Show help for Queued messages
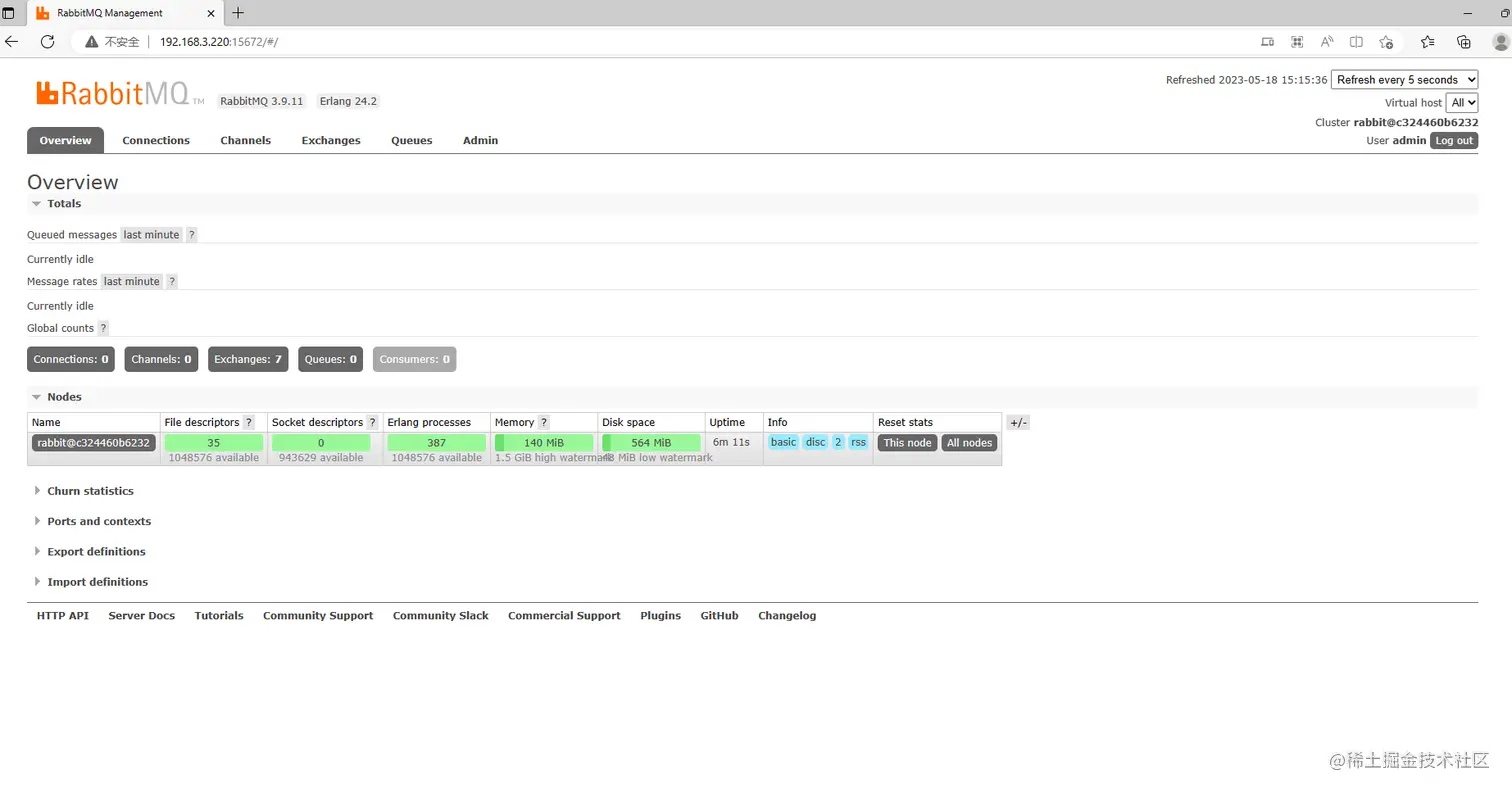Image resolution: width=1512 pixels, height=793 pixels. [x=192, y=235]
